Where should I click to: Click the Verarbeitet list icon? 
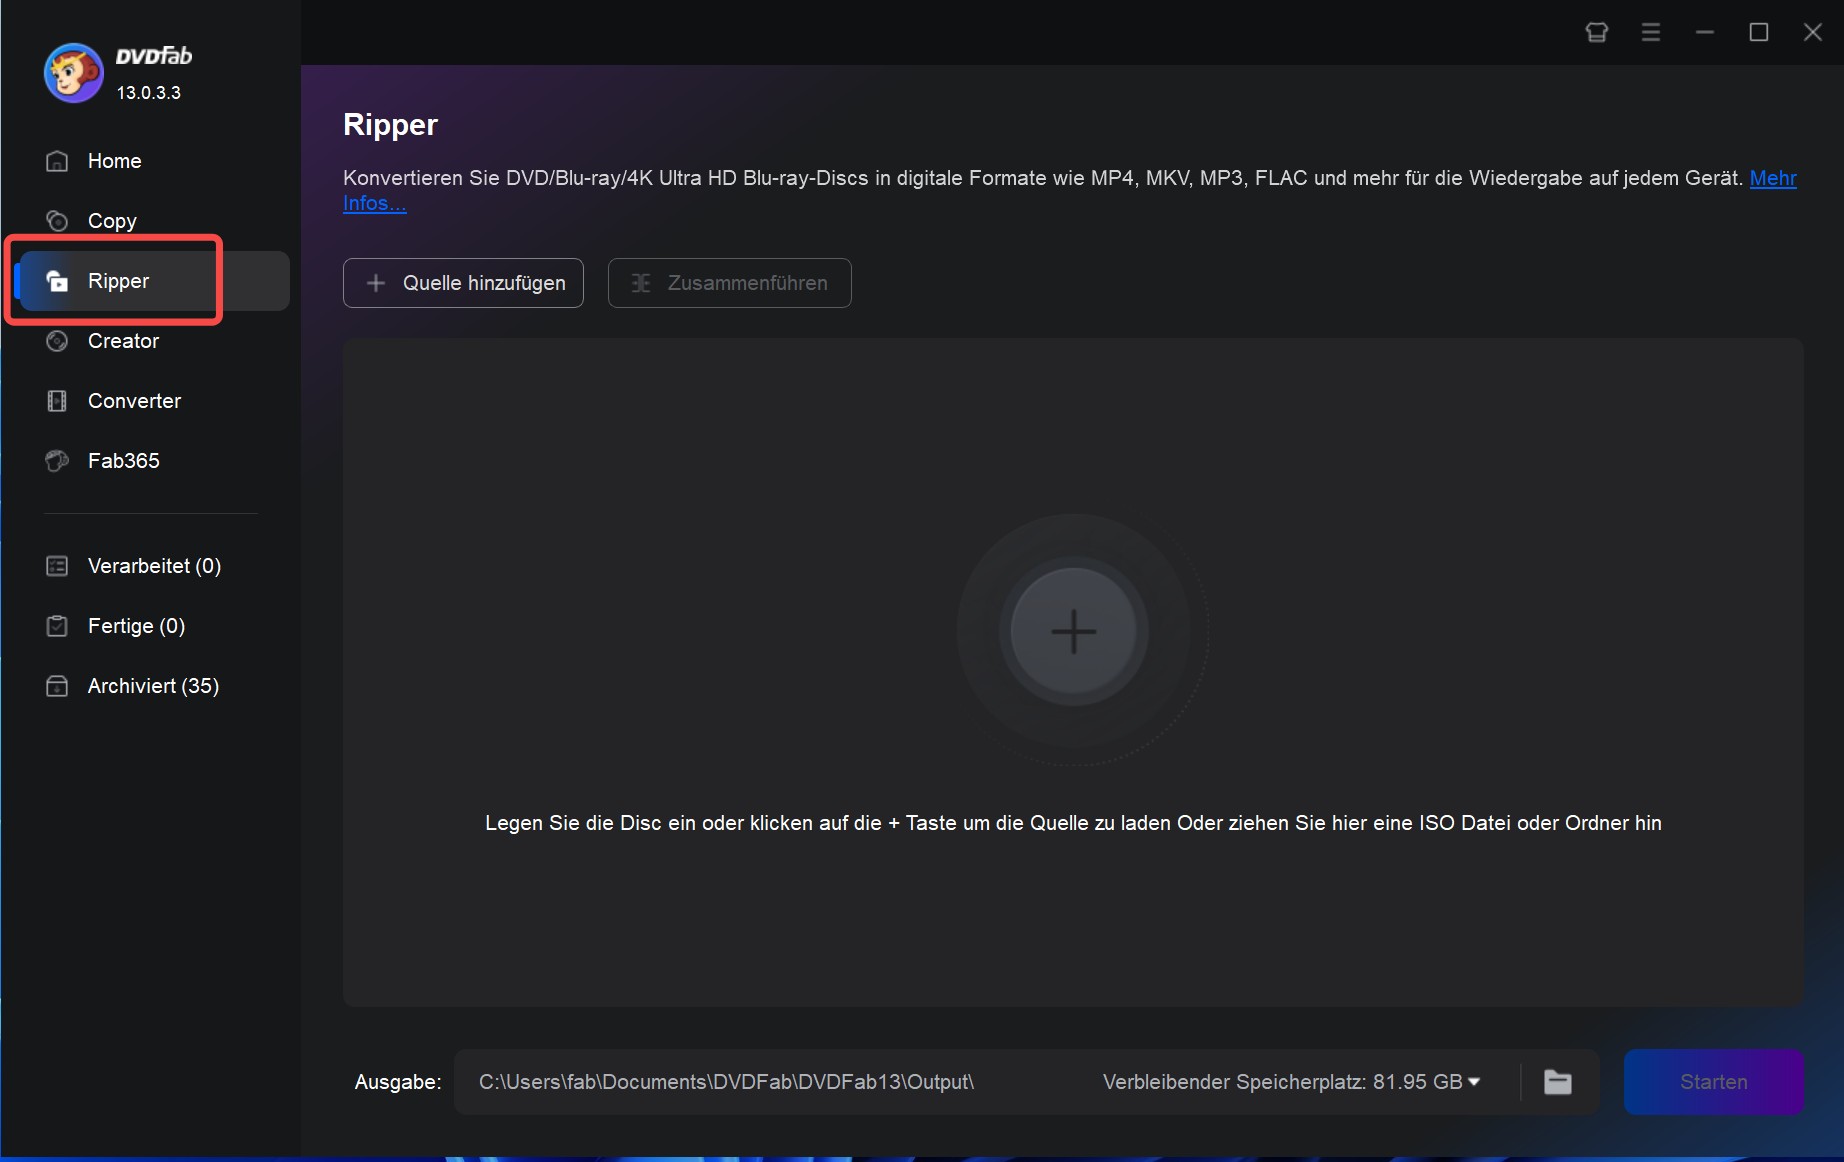(x=58, y=566)
